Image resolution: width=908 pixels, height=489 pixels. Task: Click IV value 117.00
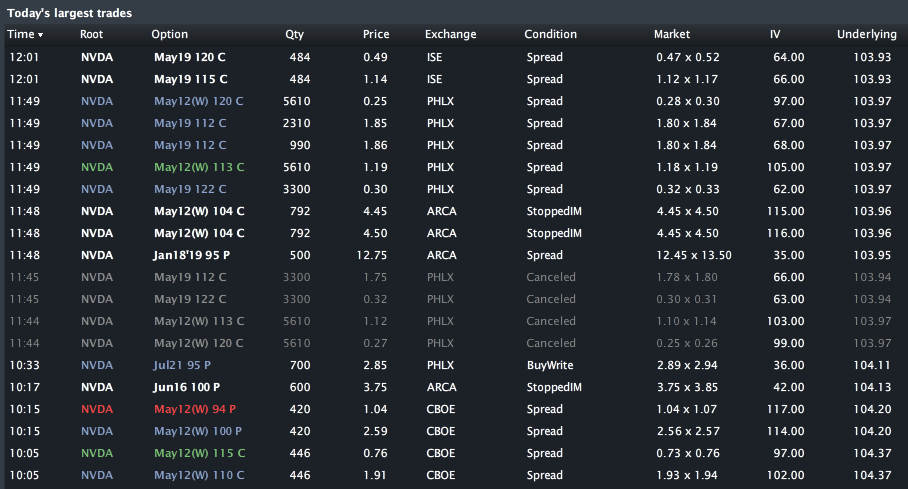(785, 410)
